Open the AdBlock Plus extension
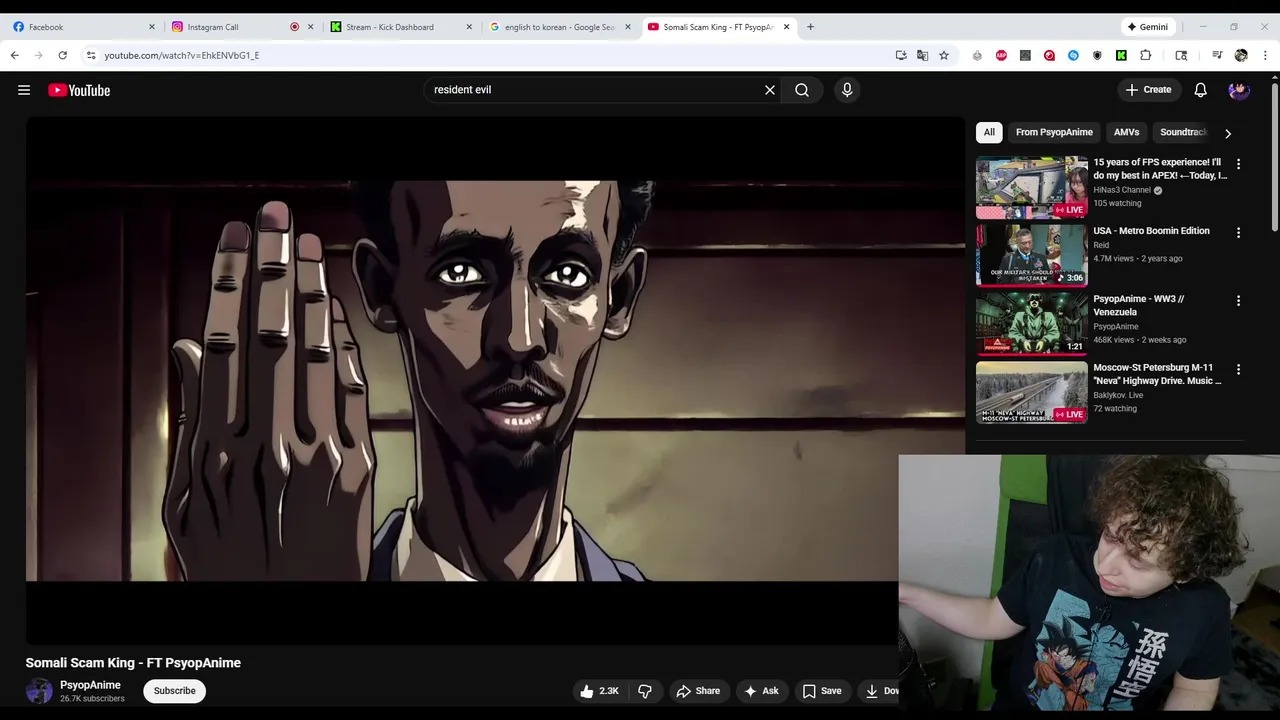Viewport: 1280px width, 720px height. 1001,55
